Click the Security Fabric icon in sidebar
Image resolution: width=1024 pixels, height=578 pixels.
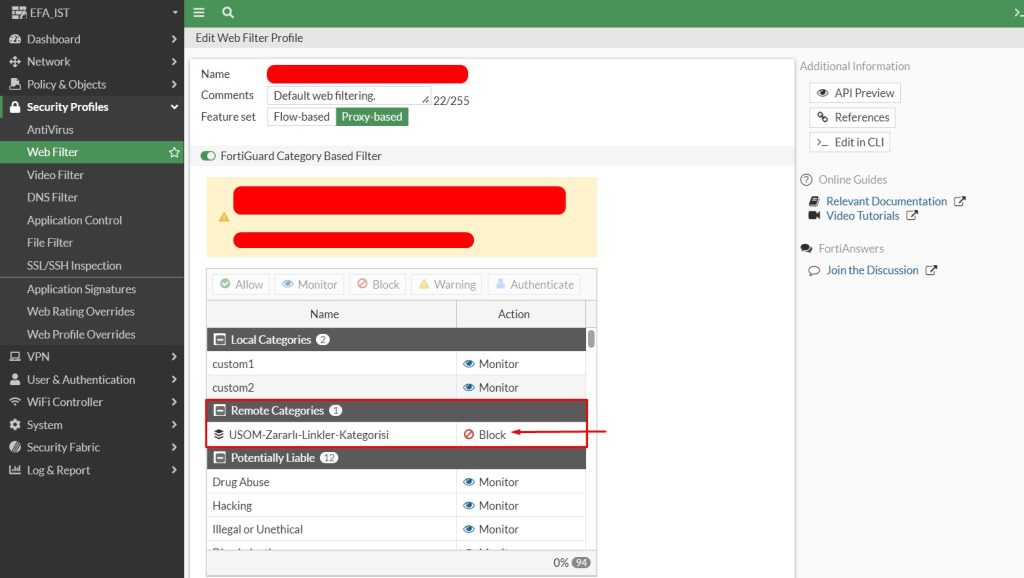click(x=15, y=447)
